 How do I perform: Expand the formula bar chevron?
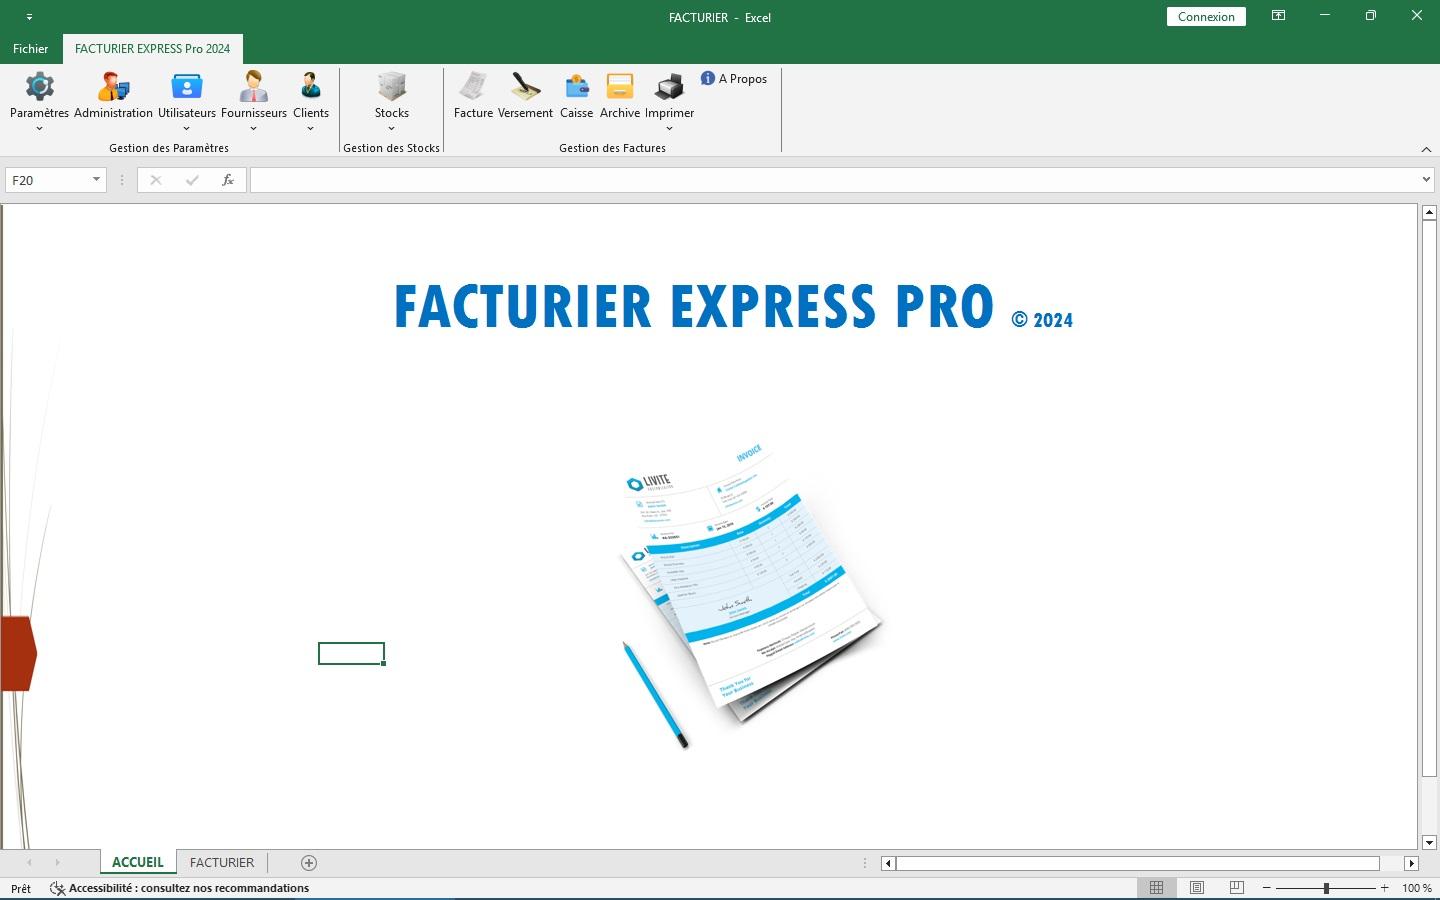click(1426, 180)
